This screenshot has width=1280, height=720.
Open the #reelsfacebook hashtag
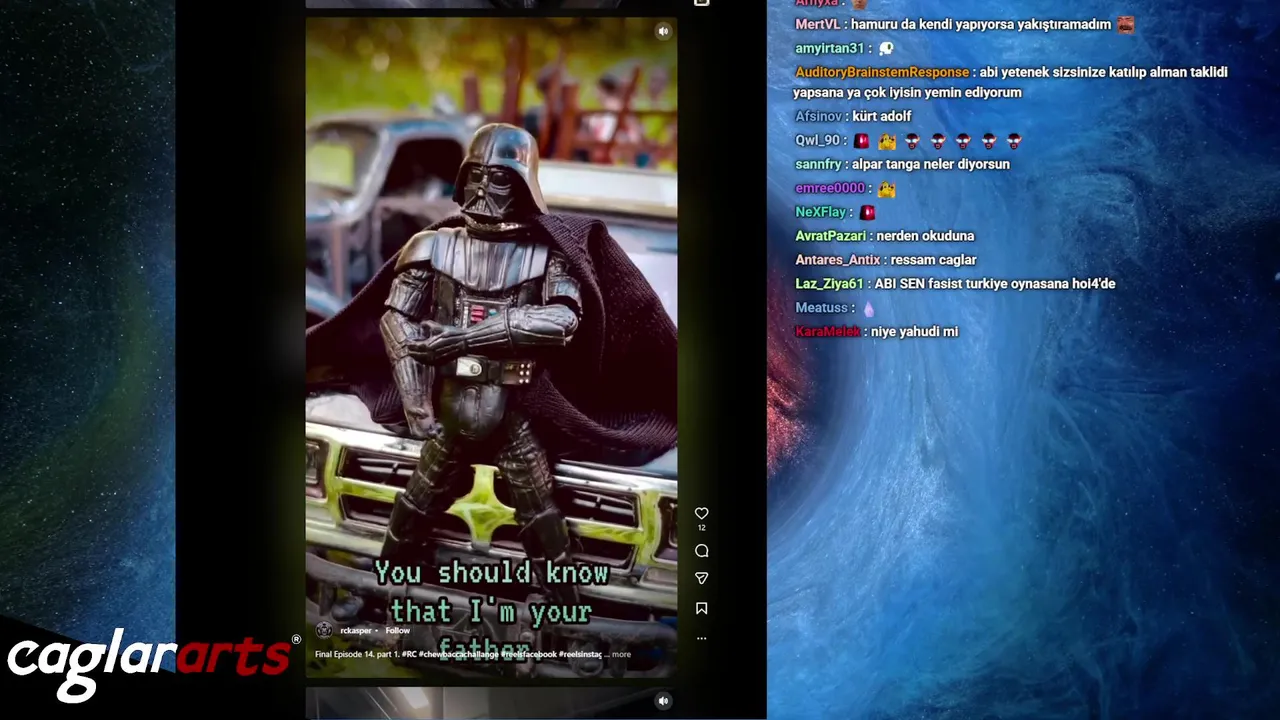pyautogui.click(x=529, y=655)
